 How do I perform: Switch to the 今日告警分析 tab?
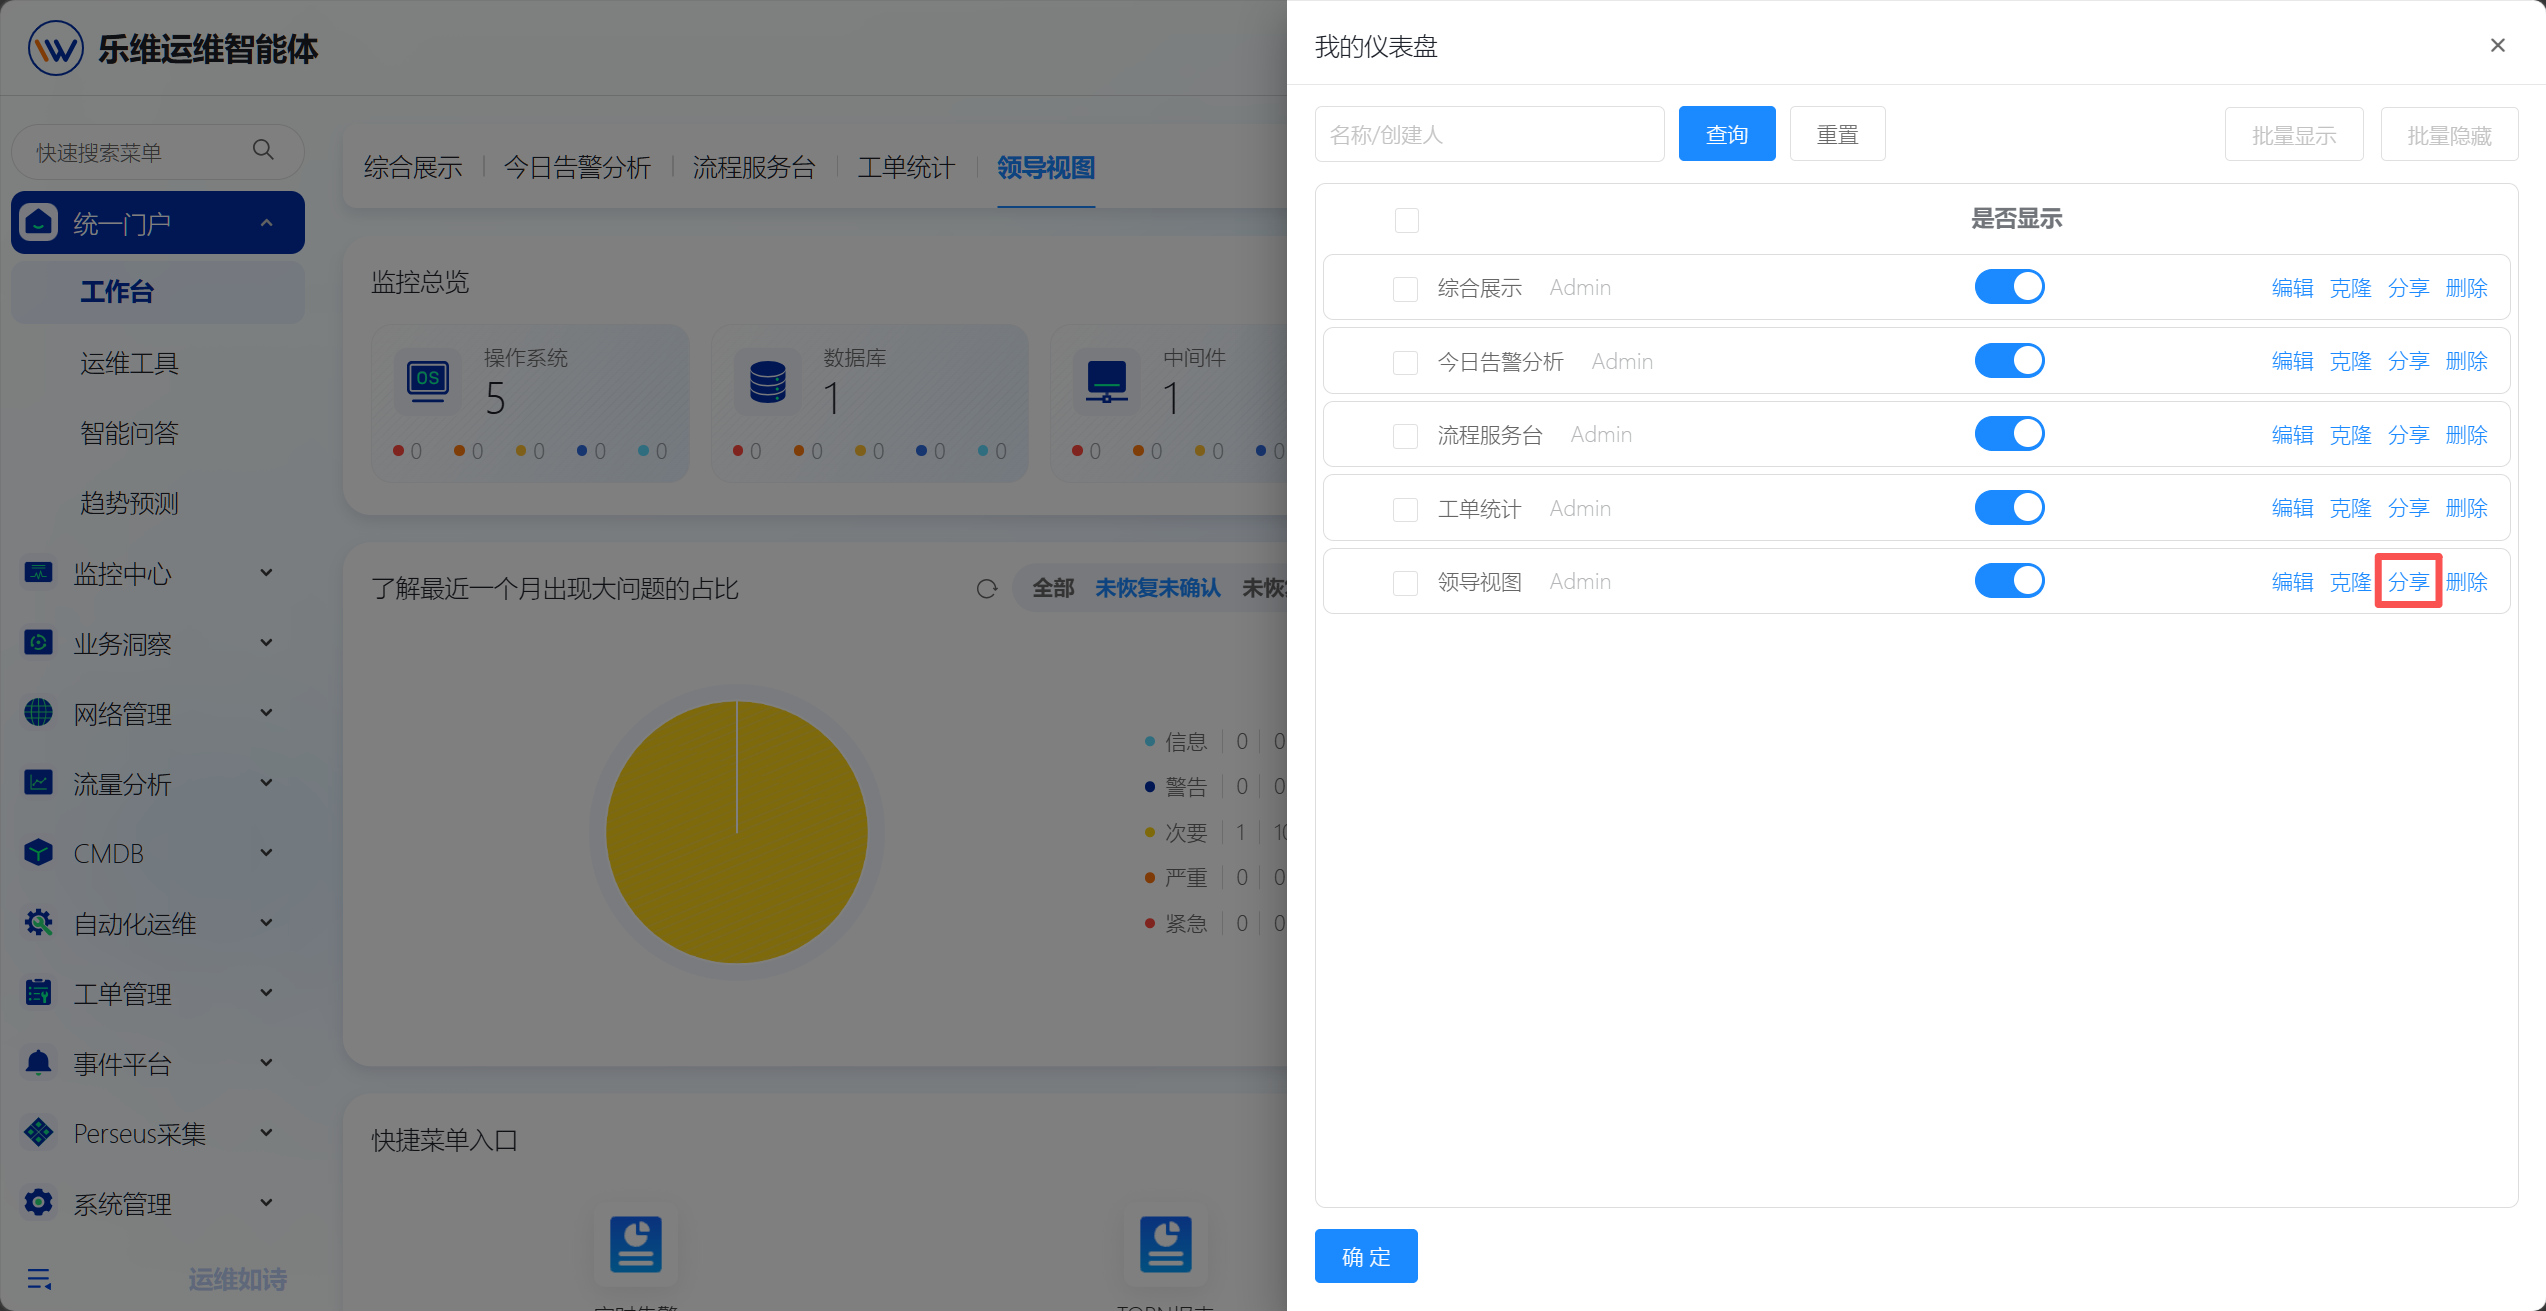[577, 167]
